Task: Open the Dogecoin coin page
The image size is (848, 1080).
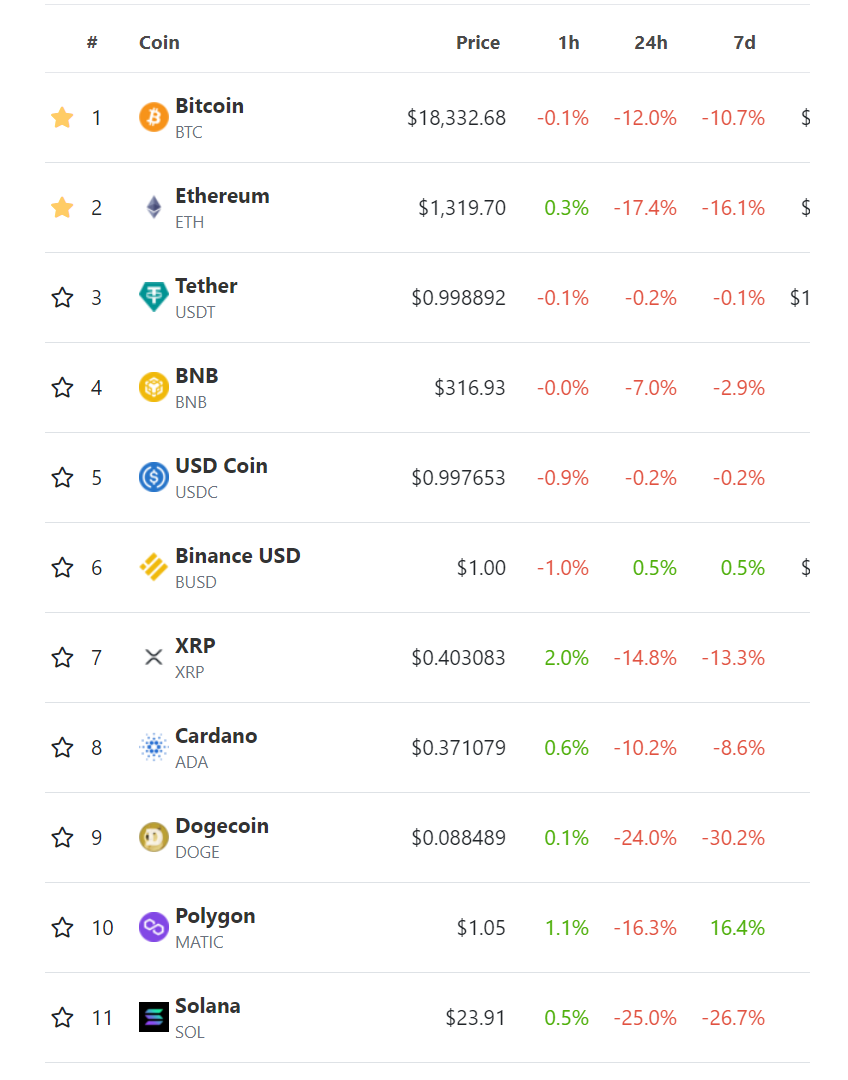Action: coord(222,826)
